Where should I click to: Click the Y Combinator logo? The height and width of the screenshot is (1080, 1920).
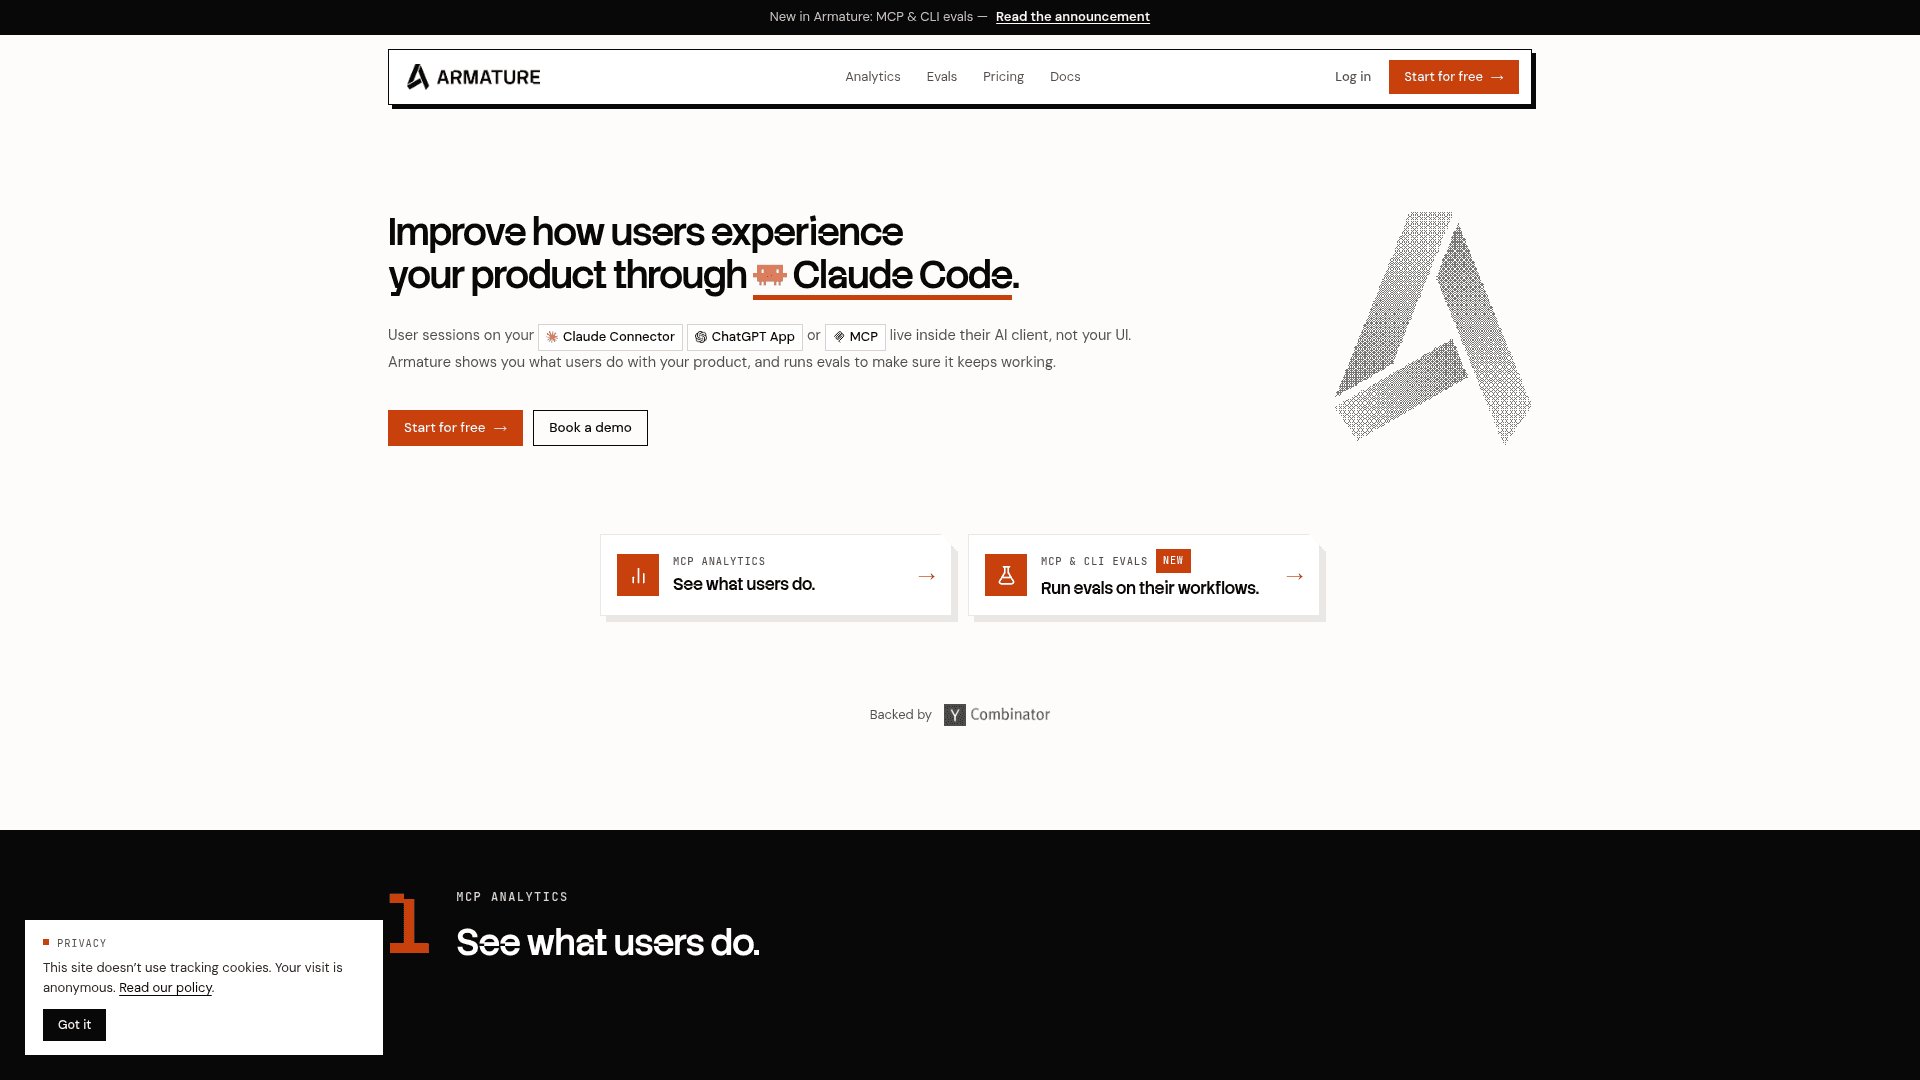pos(997,715)
